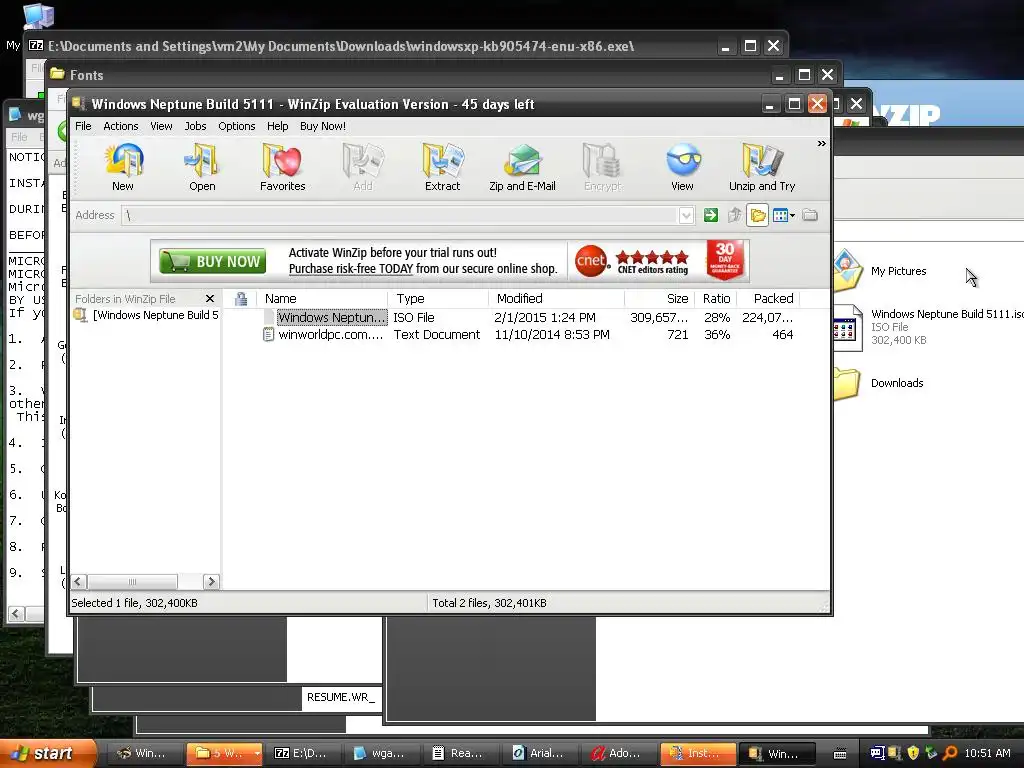The height and width of the screenshot is (768, 1024).
Task: Click the yellow security shield tray icon
Action: [x=913, y=753]
